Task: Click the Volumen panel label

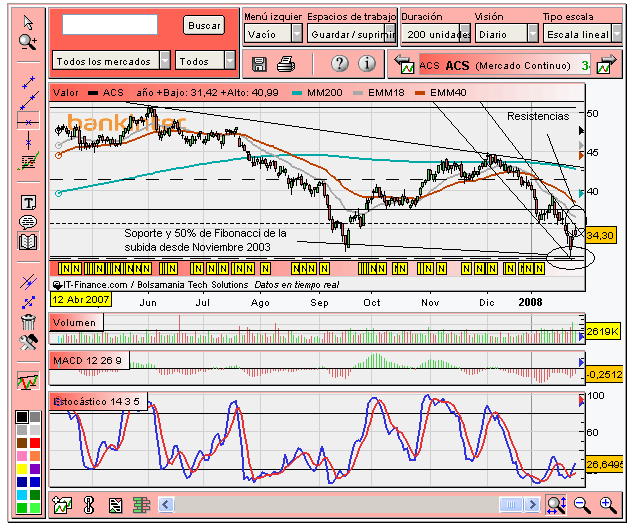Action: click(75, 323)
